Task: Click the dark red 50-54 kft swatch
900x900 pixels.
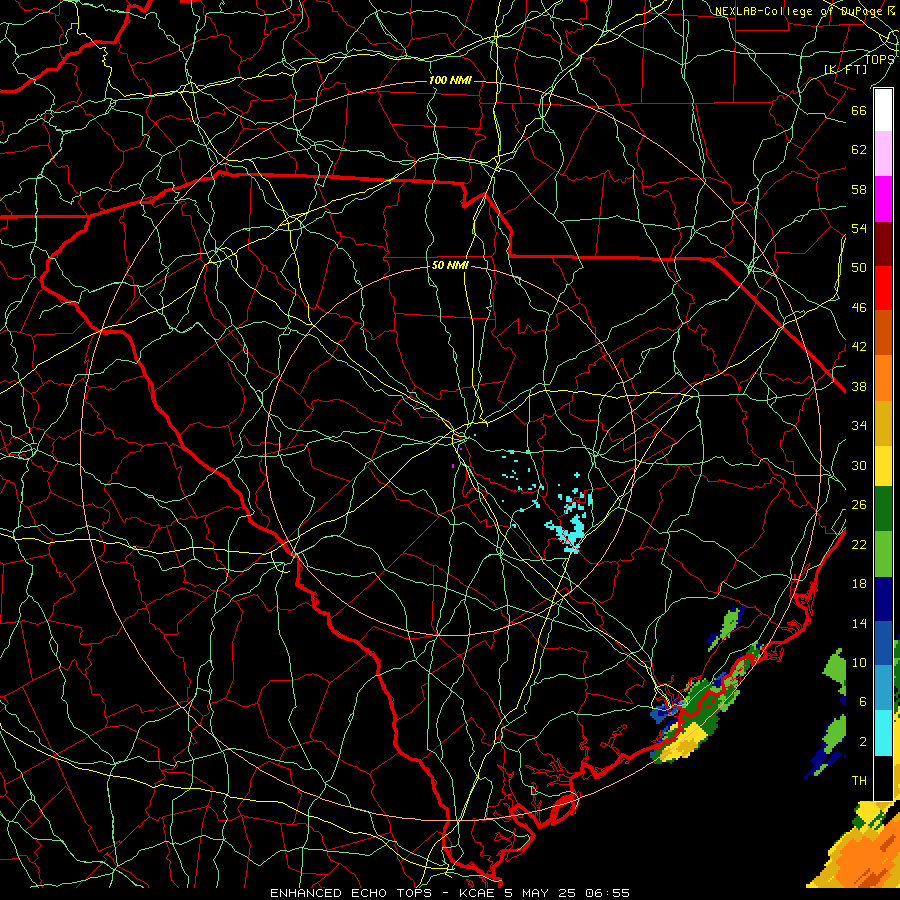Action: click(883, 244)
